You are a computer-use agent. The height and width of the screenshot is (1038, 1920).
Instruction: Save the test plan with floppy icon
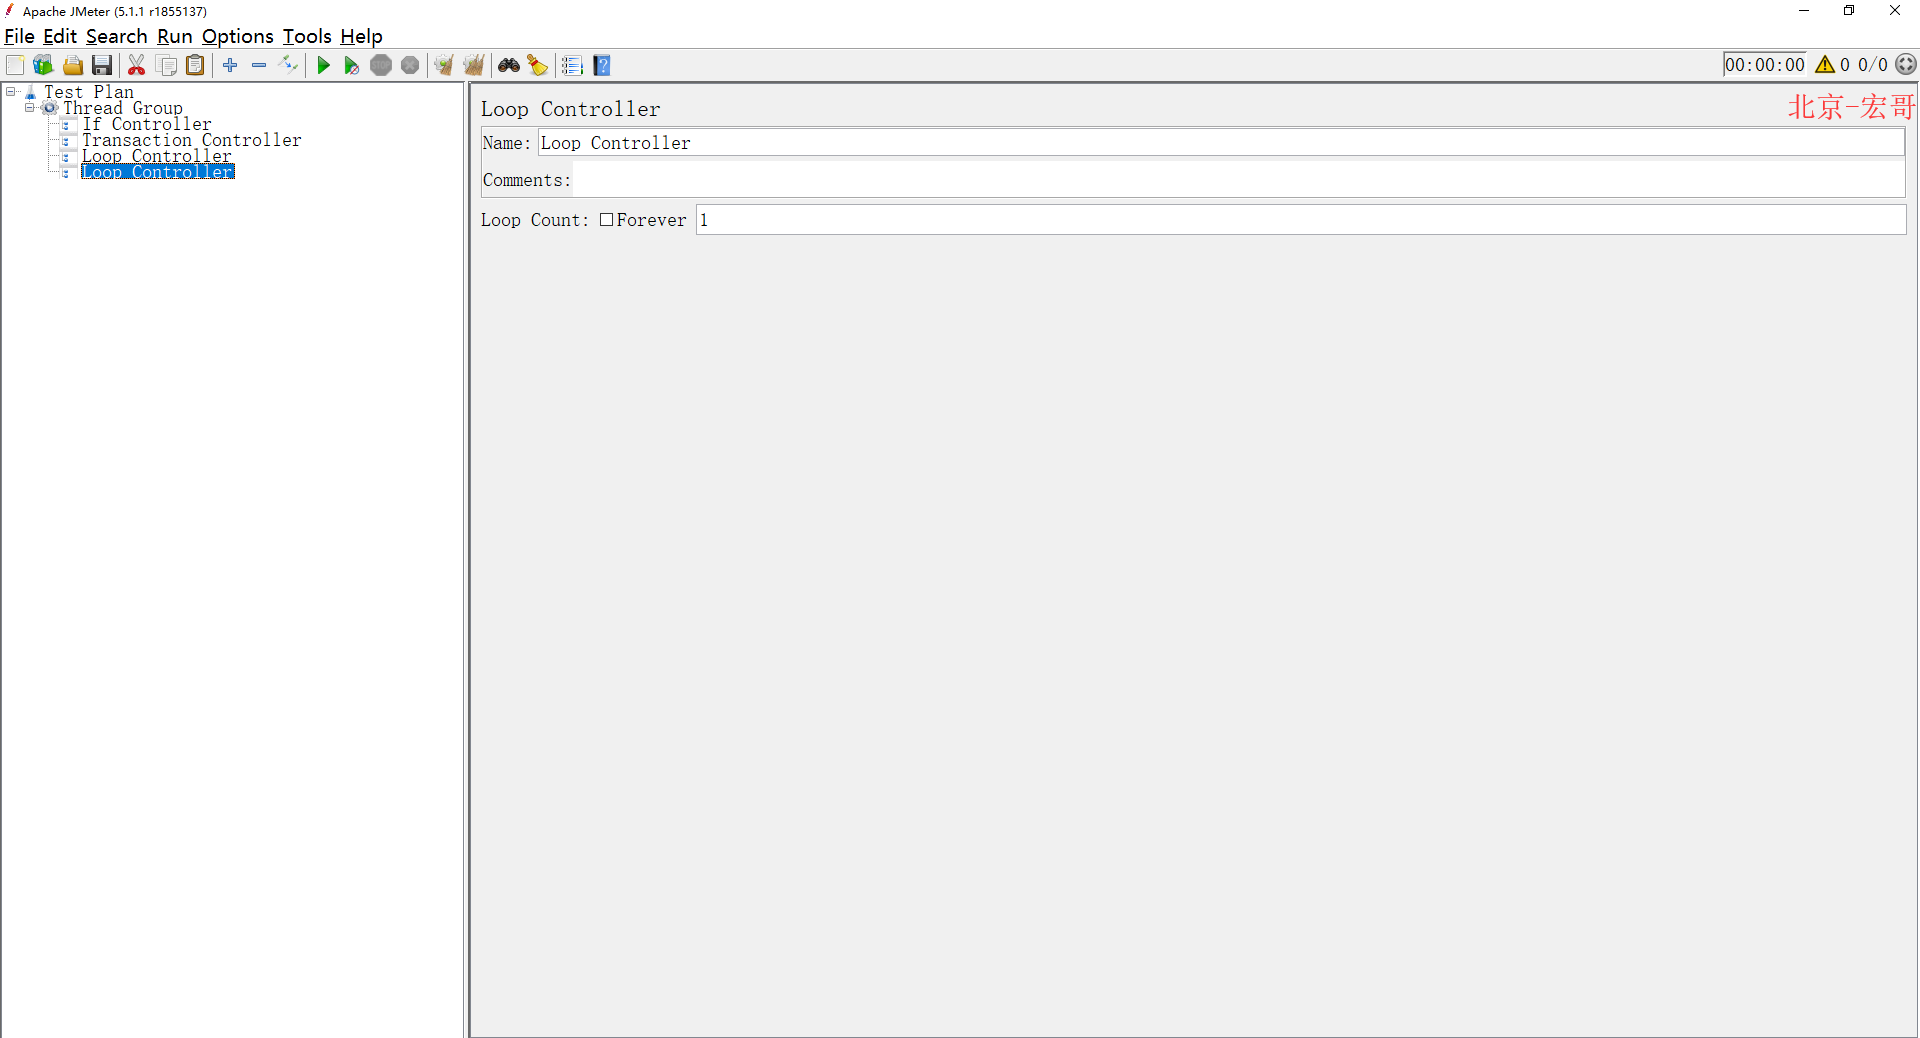point(102,65)
